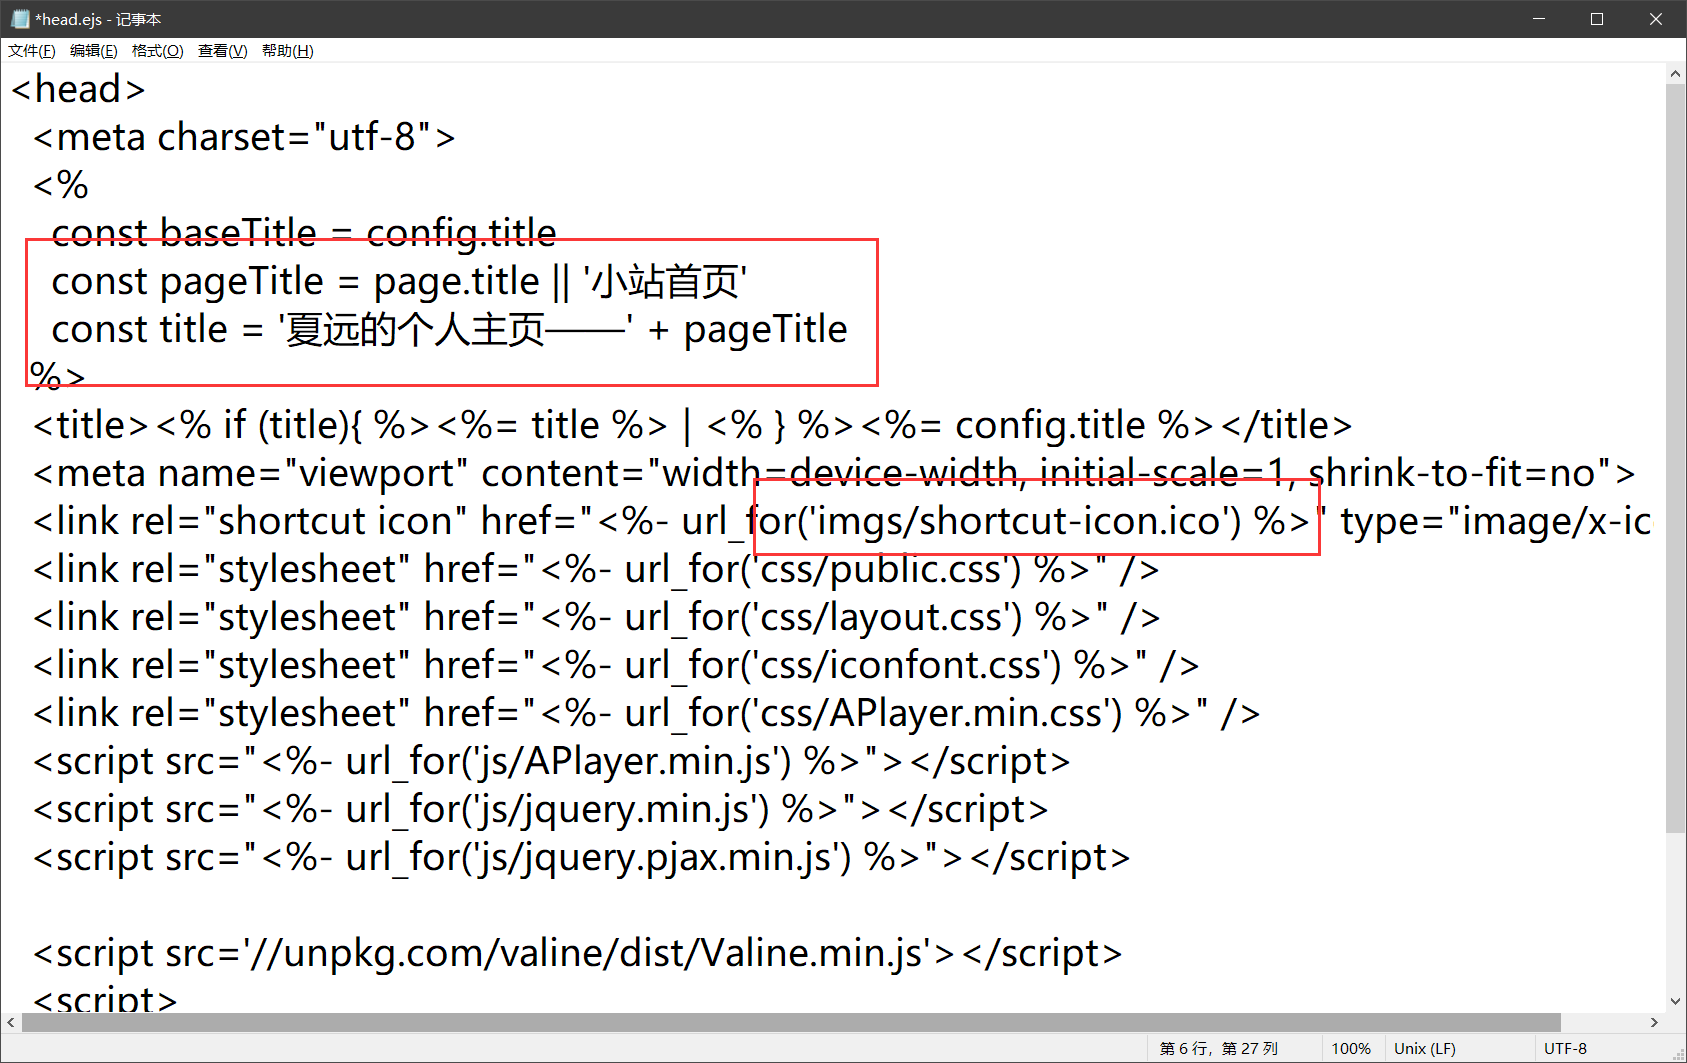Open the 帮助(H) menu

[288, 51]
